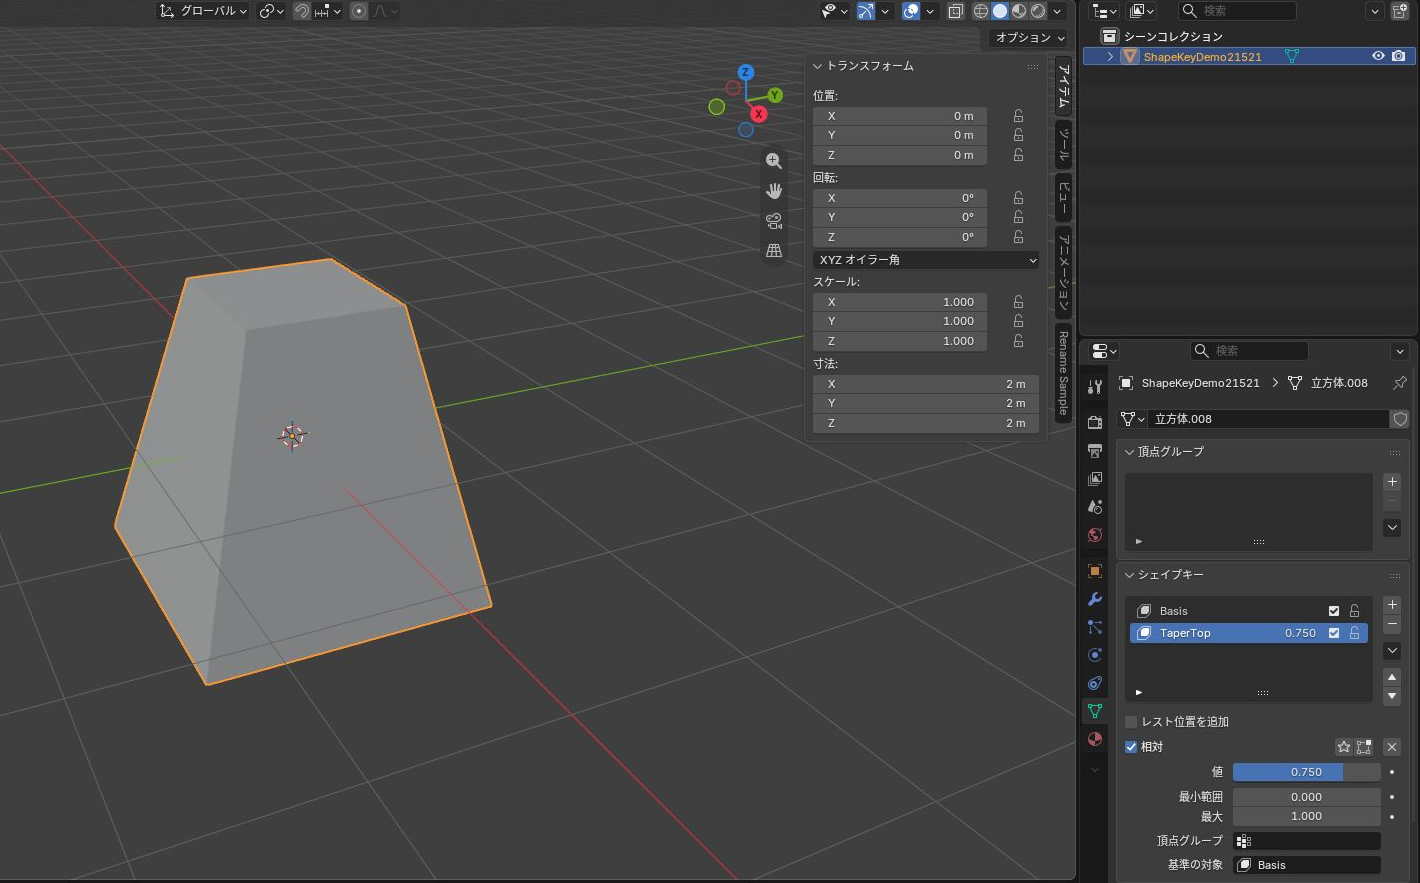Switch to the アニメーション sidebar tab
Viewport: 1420px width, 883px height.
coord(1064,272)
